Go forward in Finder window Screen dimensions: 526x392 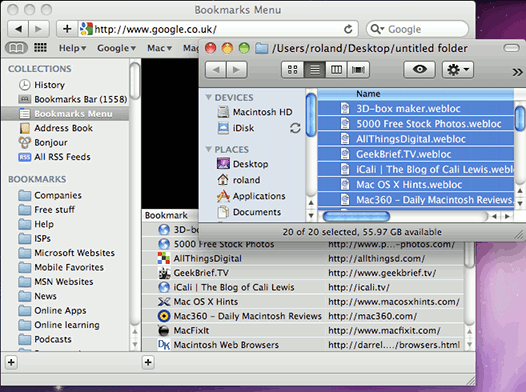click(236, 70)
